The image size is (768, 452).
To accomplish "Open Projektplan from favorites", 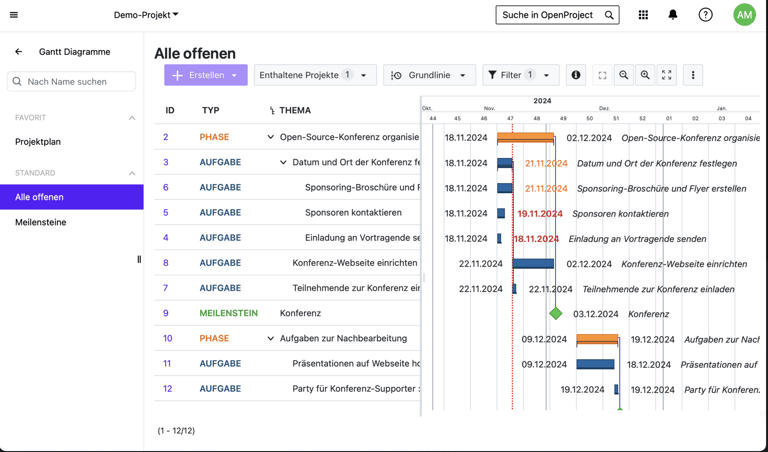I will coord(38,142).
